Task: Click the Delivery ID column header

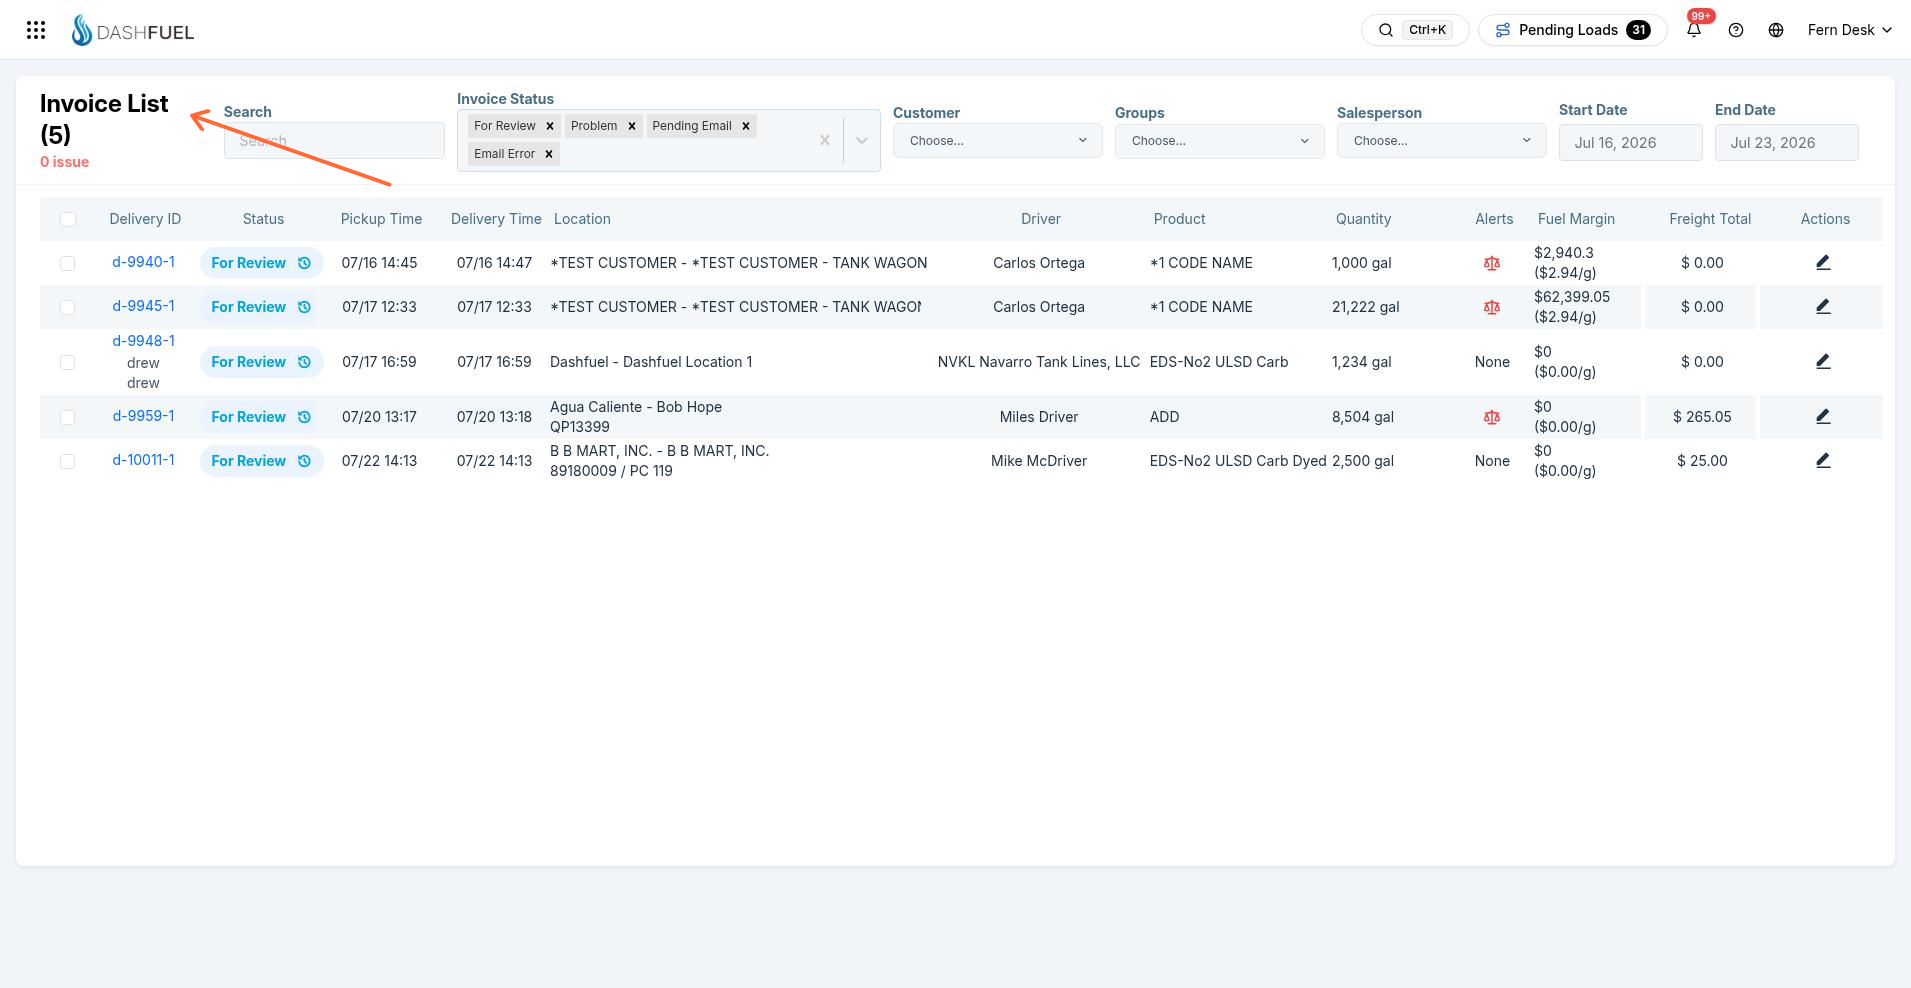Action: 145,219
